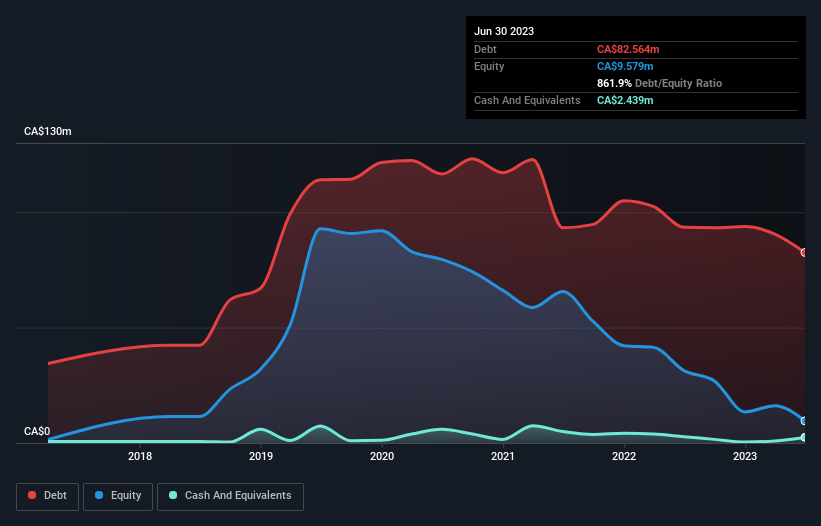This screenshot has width=821, height=526.
Task: Toggle the Debt series legend button
Action: click(48, 496)
